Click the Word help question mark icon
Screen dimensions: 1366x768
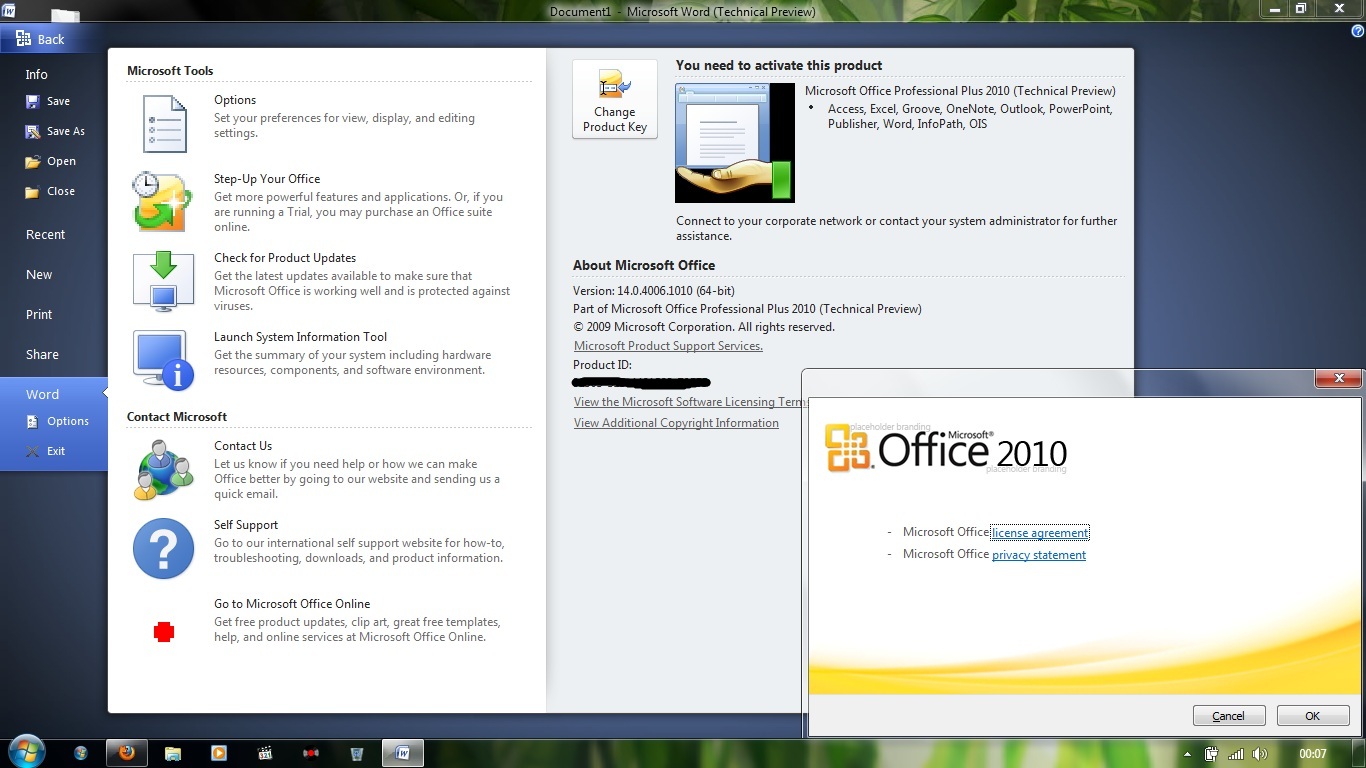point(1357,31)
